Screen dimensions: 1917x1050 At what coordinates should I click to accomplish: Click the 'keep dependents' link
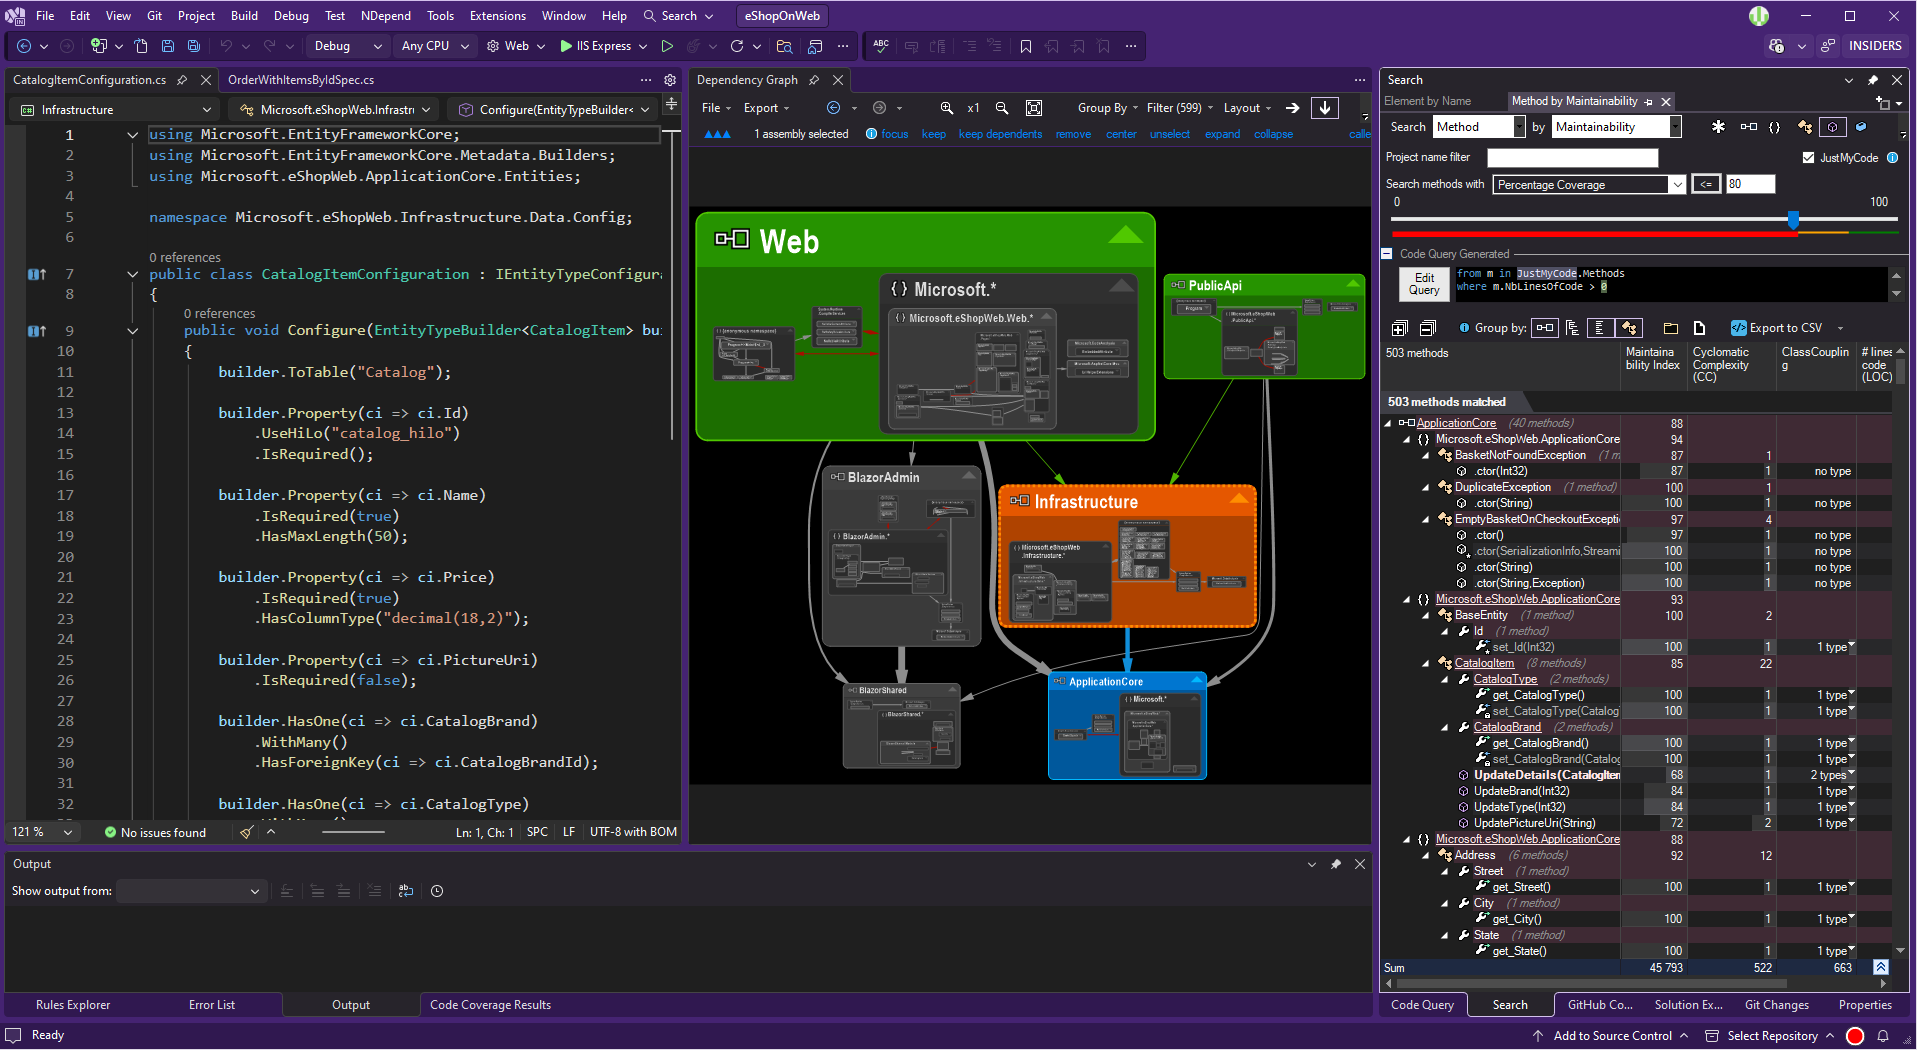[x=999, y=134]
